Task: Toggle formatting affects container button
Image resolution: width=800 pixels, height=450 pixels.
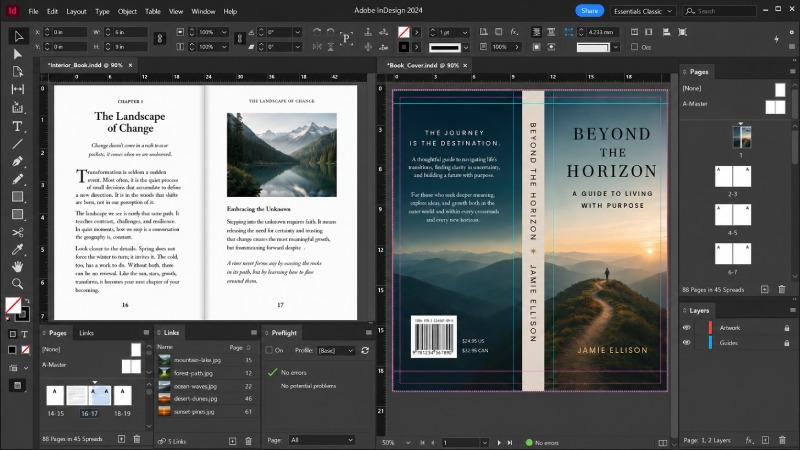Action: click(12, 334)
